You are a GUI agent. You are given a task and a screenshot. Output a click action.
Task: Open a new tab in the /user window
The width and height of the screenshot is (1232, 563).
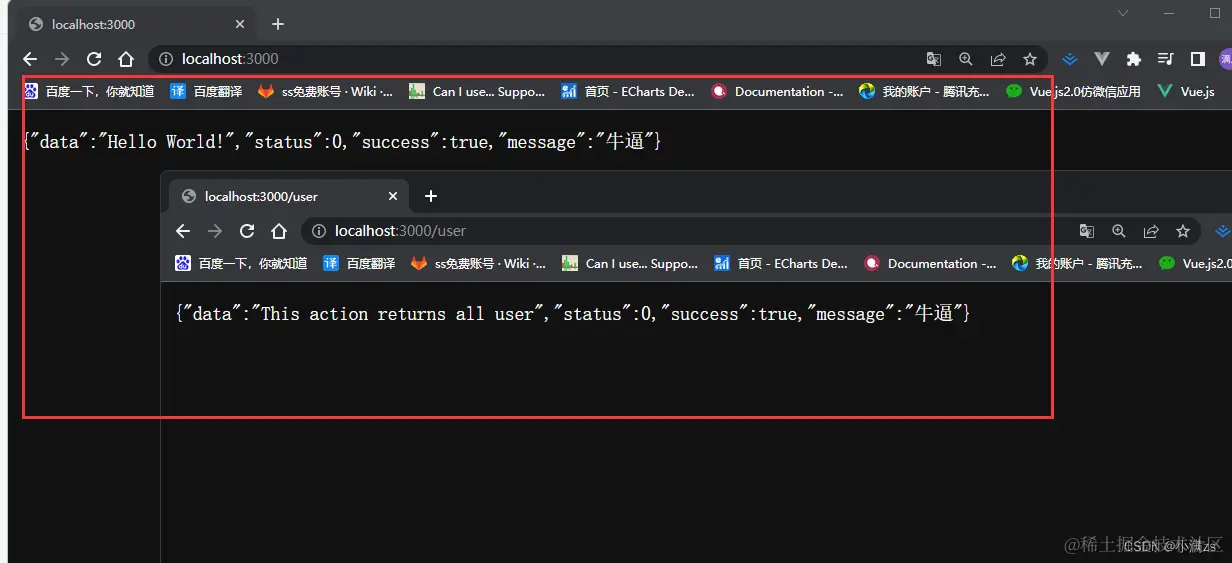431,196
